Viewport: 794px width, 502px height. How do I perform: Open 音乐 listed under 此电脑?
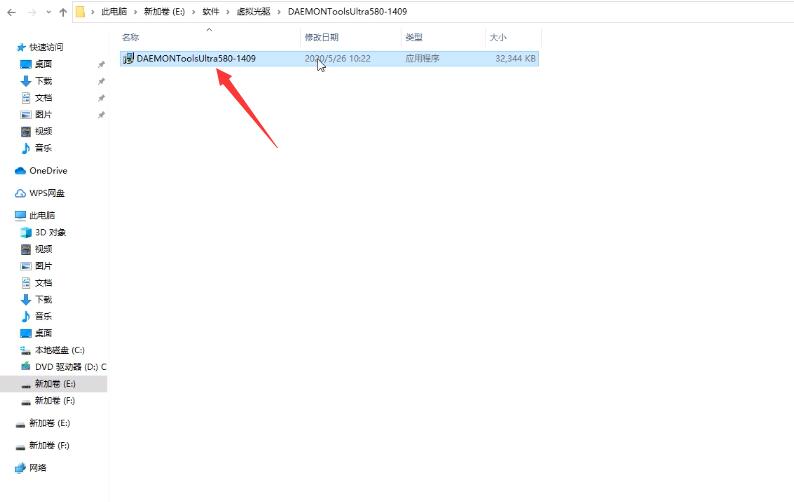[43, 316]
